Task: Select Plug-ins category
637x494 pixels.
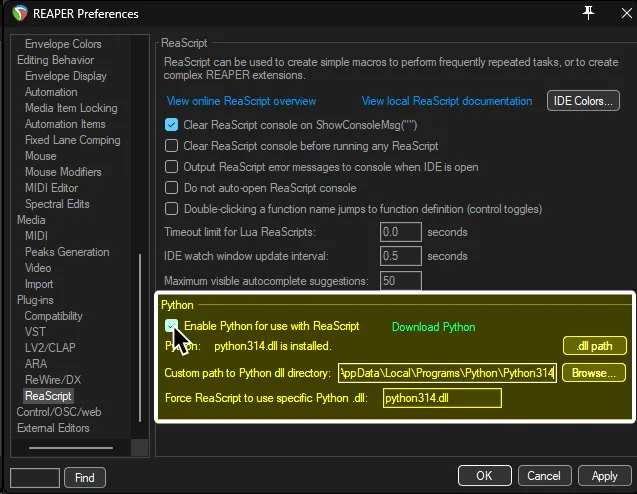Action: point(35,300)
